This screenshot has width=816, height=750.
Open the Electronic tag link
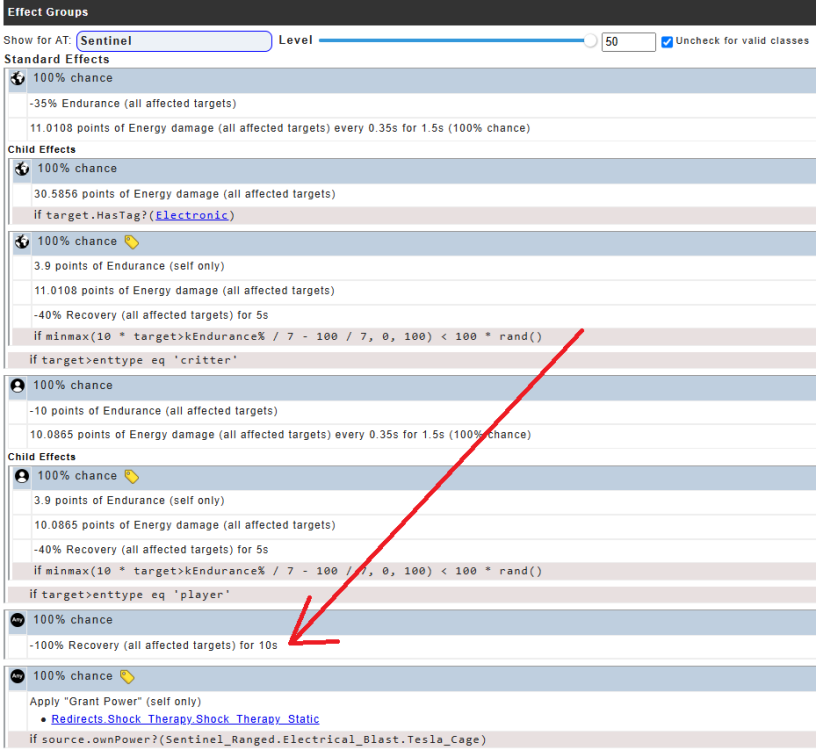pyautogui.click(x=192, y=215)
